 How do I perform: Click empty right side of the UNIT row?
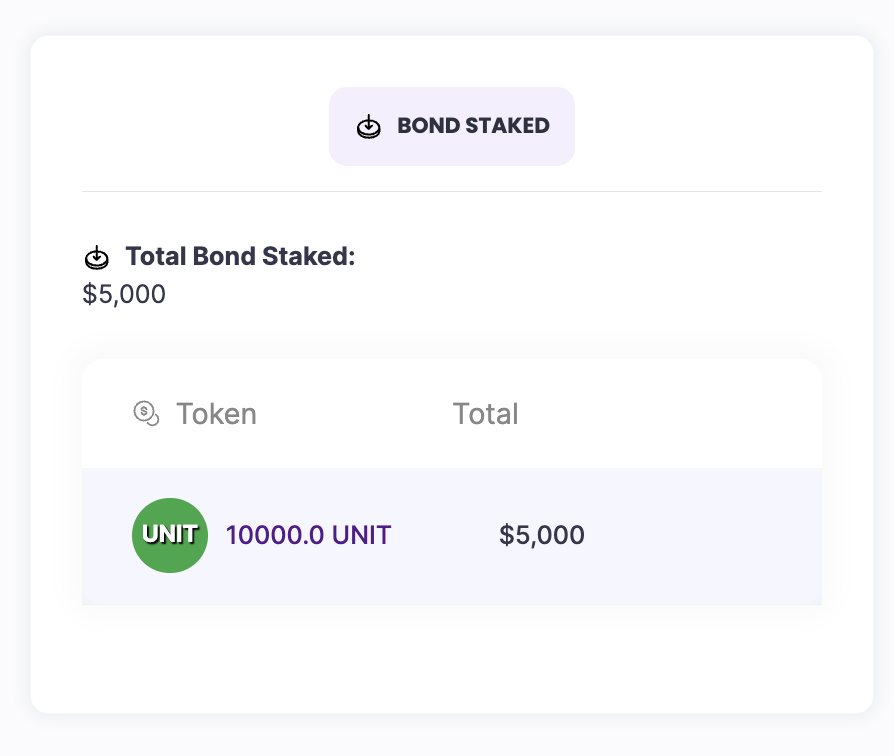720,535
